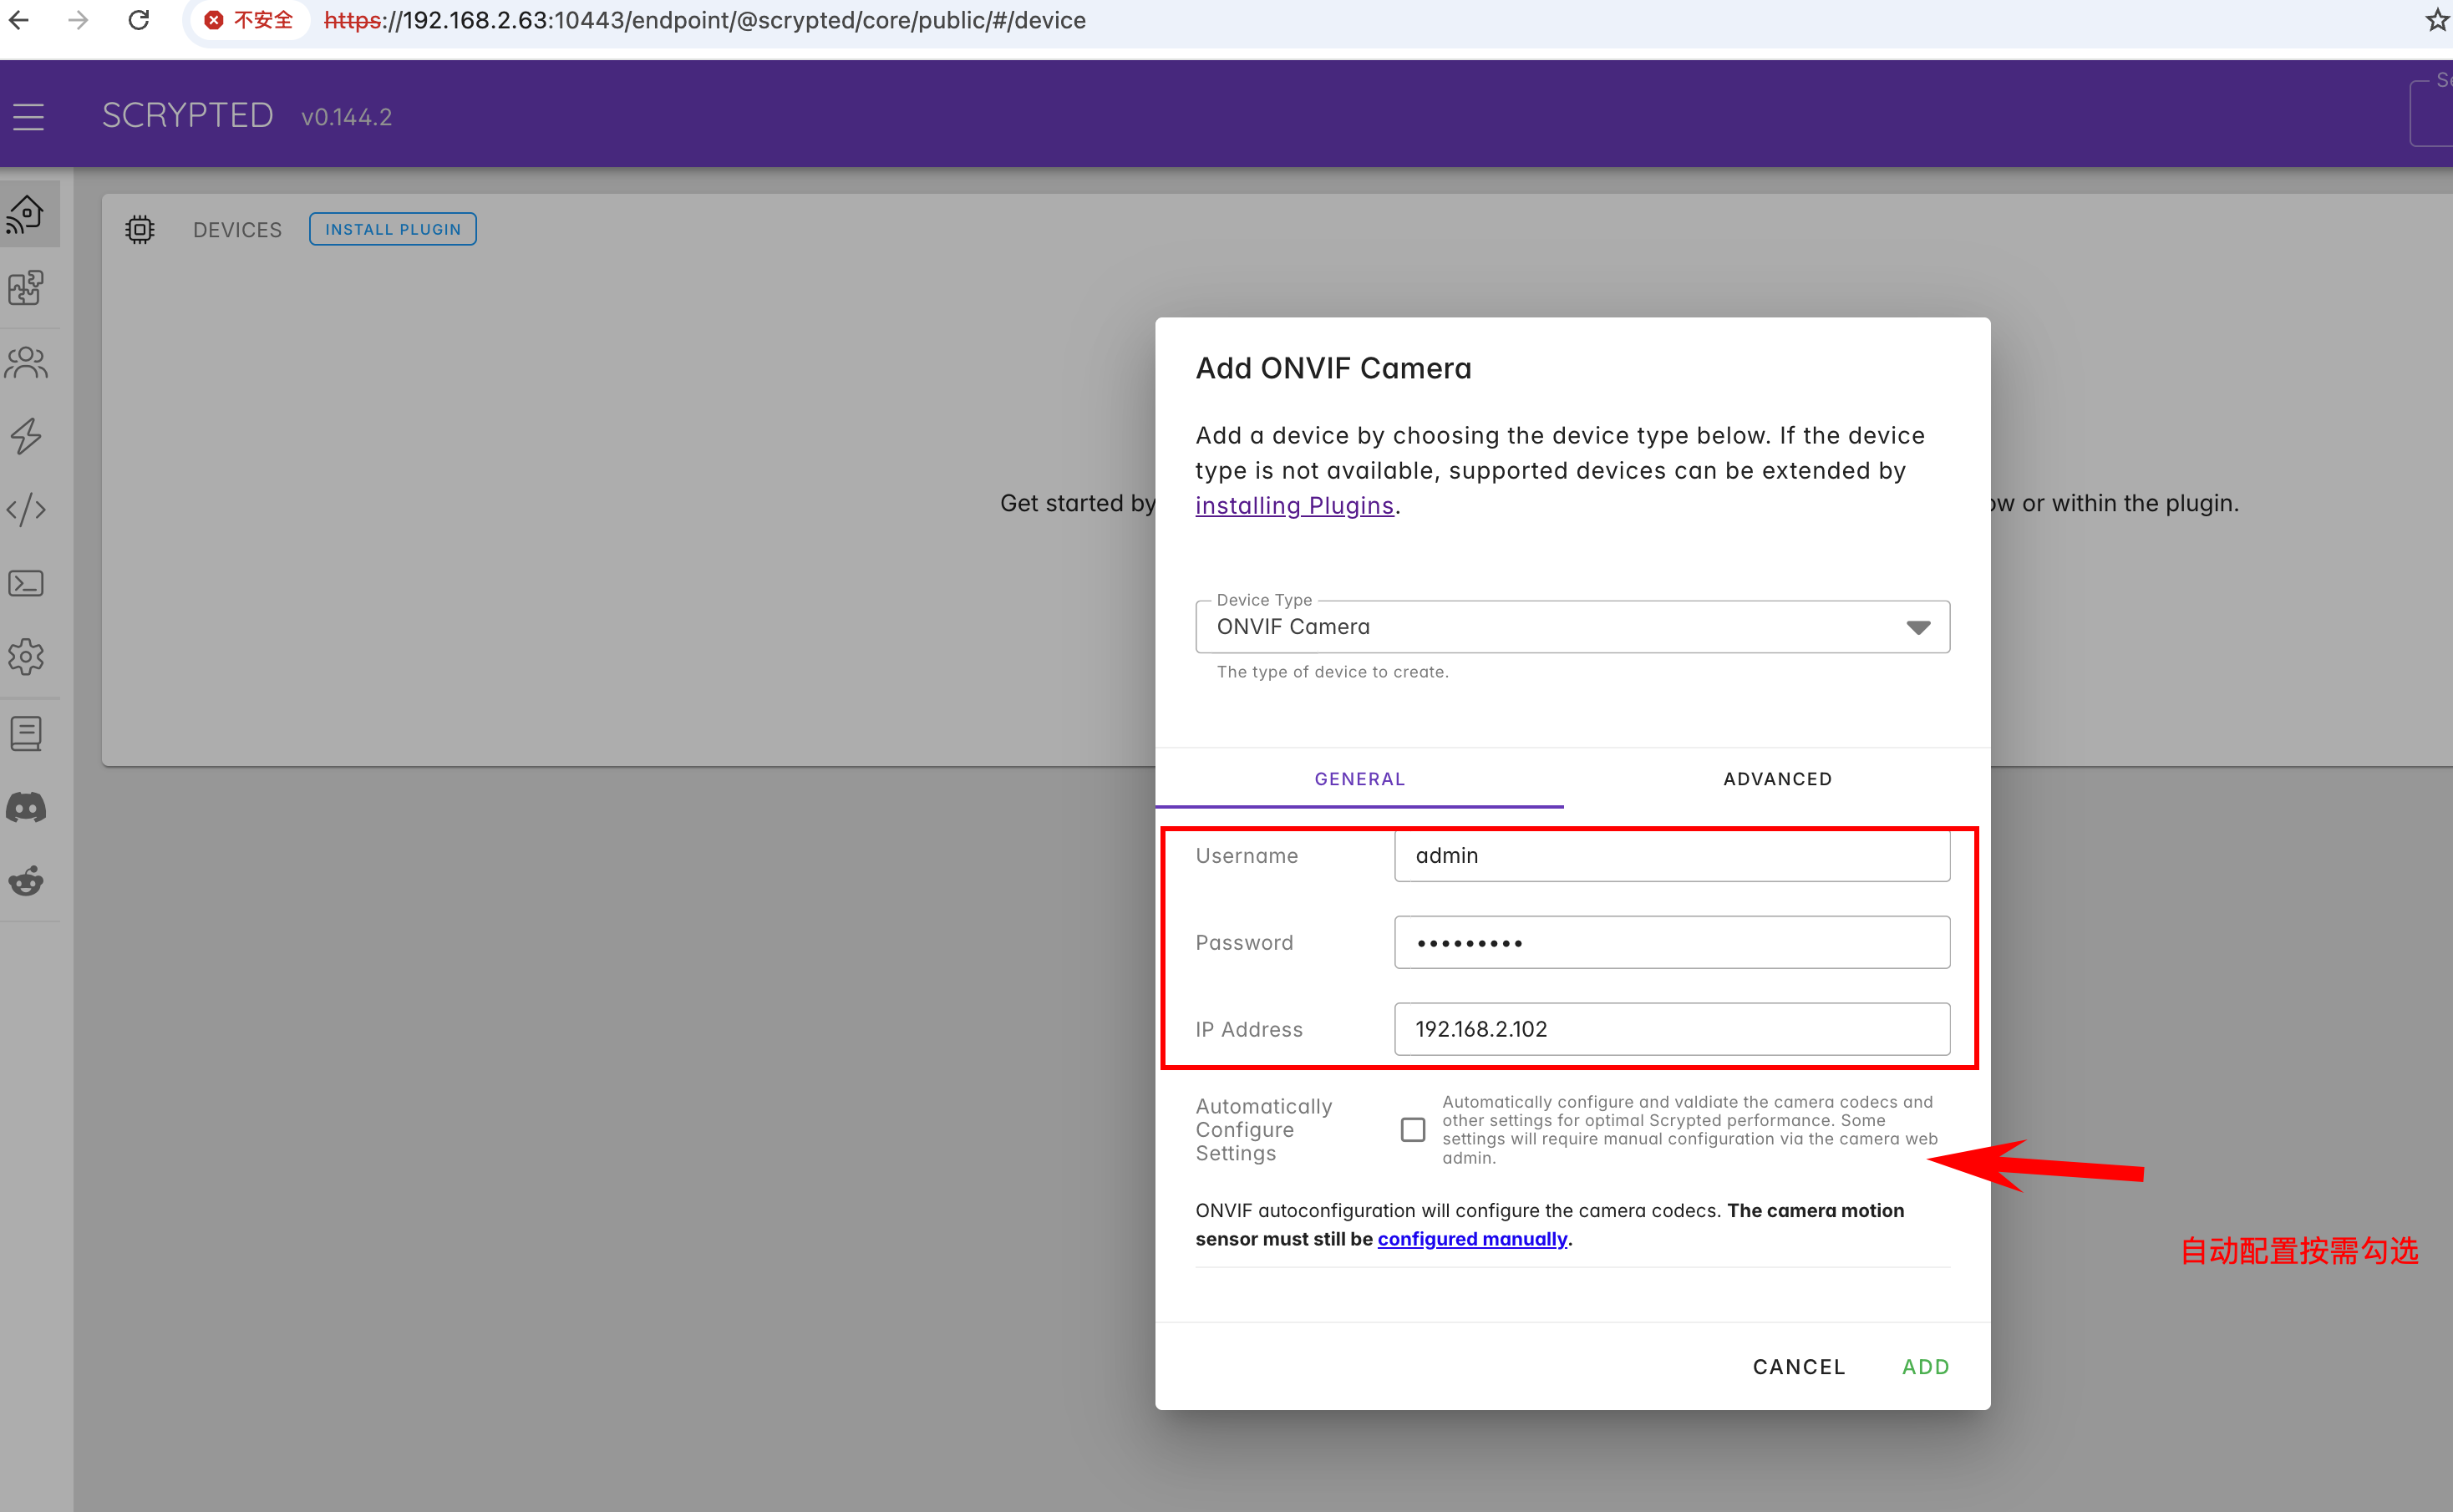Switch to the Advanced tab
The image size is (2453, 1512).
pos(1777,779)
